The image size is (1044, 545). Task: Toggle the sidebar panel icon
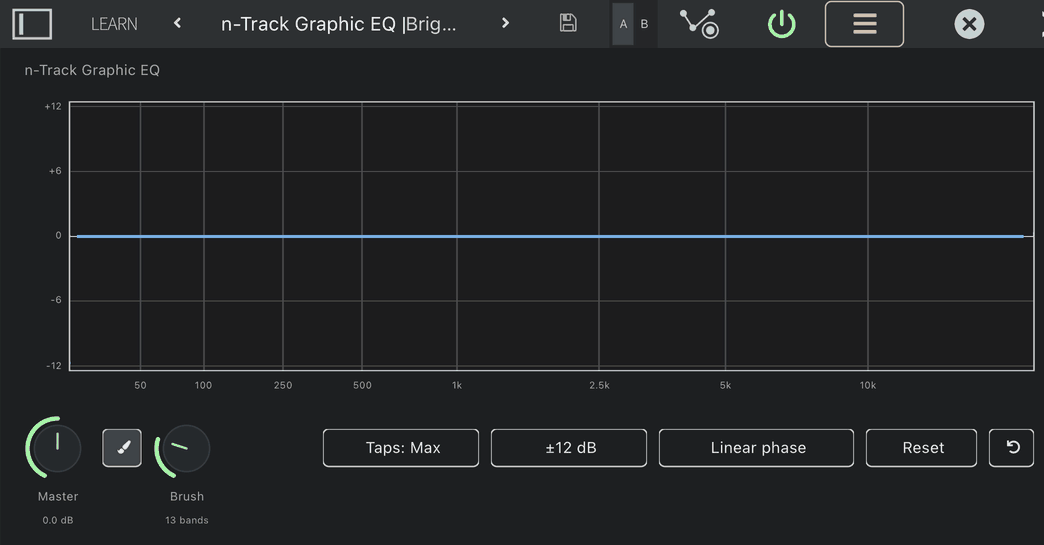(x=32, y=24)
